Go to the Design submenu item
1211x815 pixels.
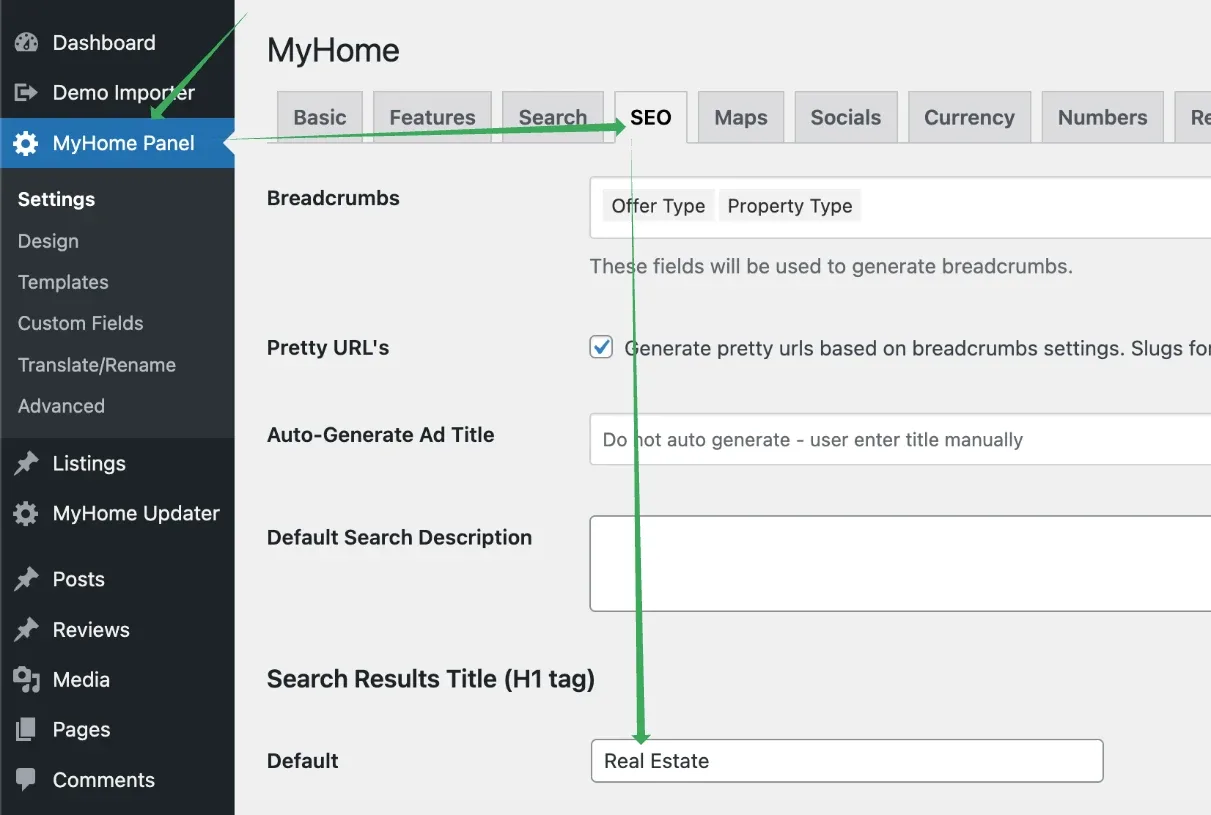[48, 241]
